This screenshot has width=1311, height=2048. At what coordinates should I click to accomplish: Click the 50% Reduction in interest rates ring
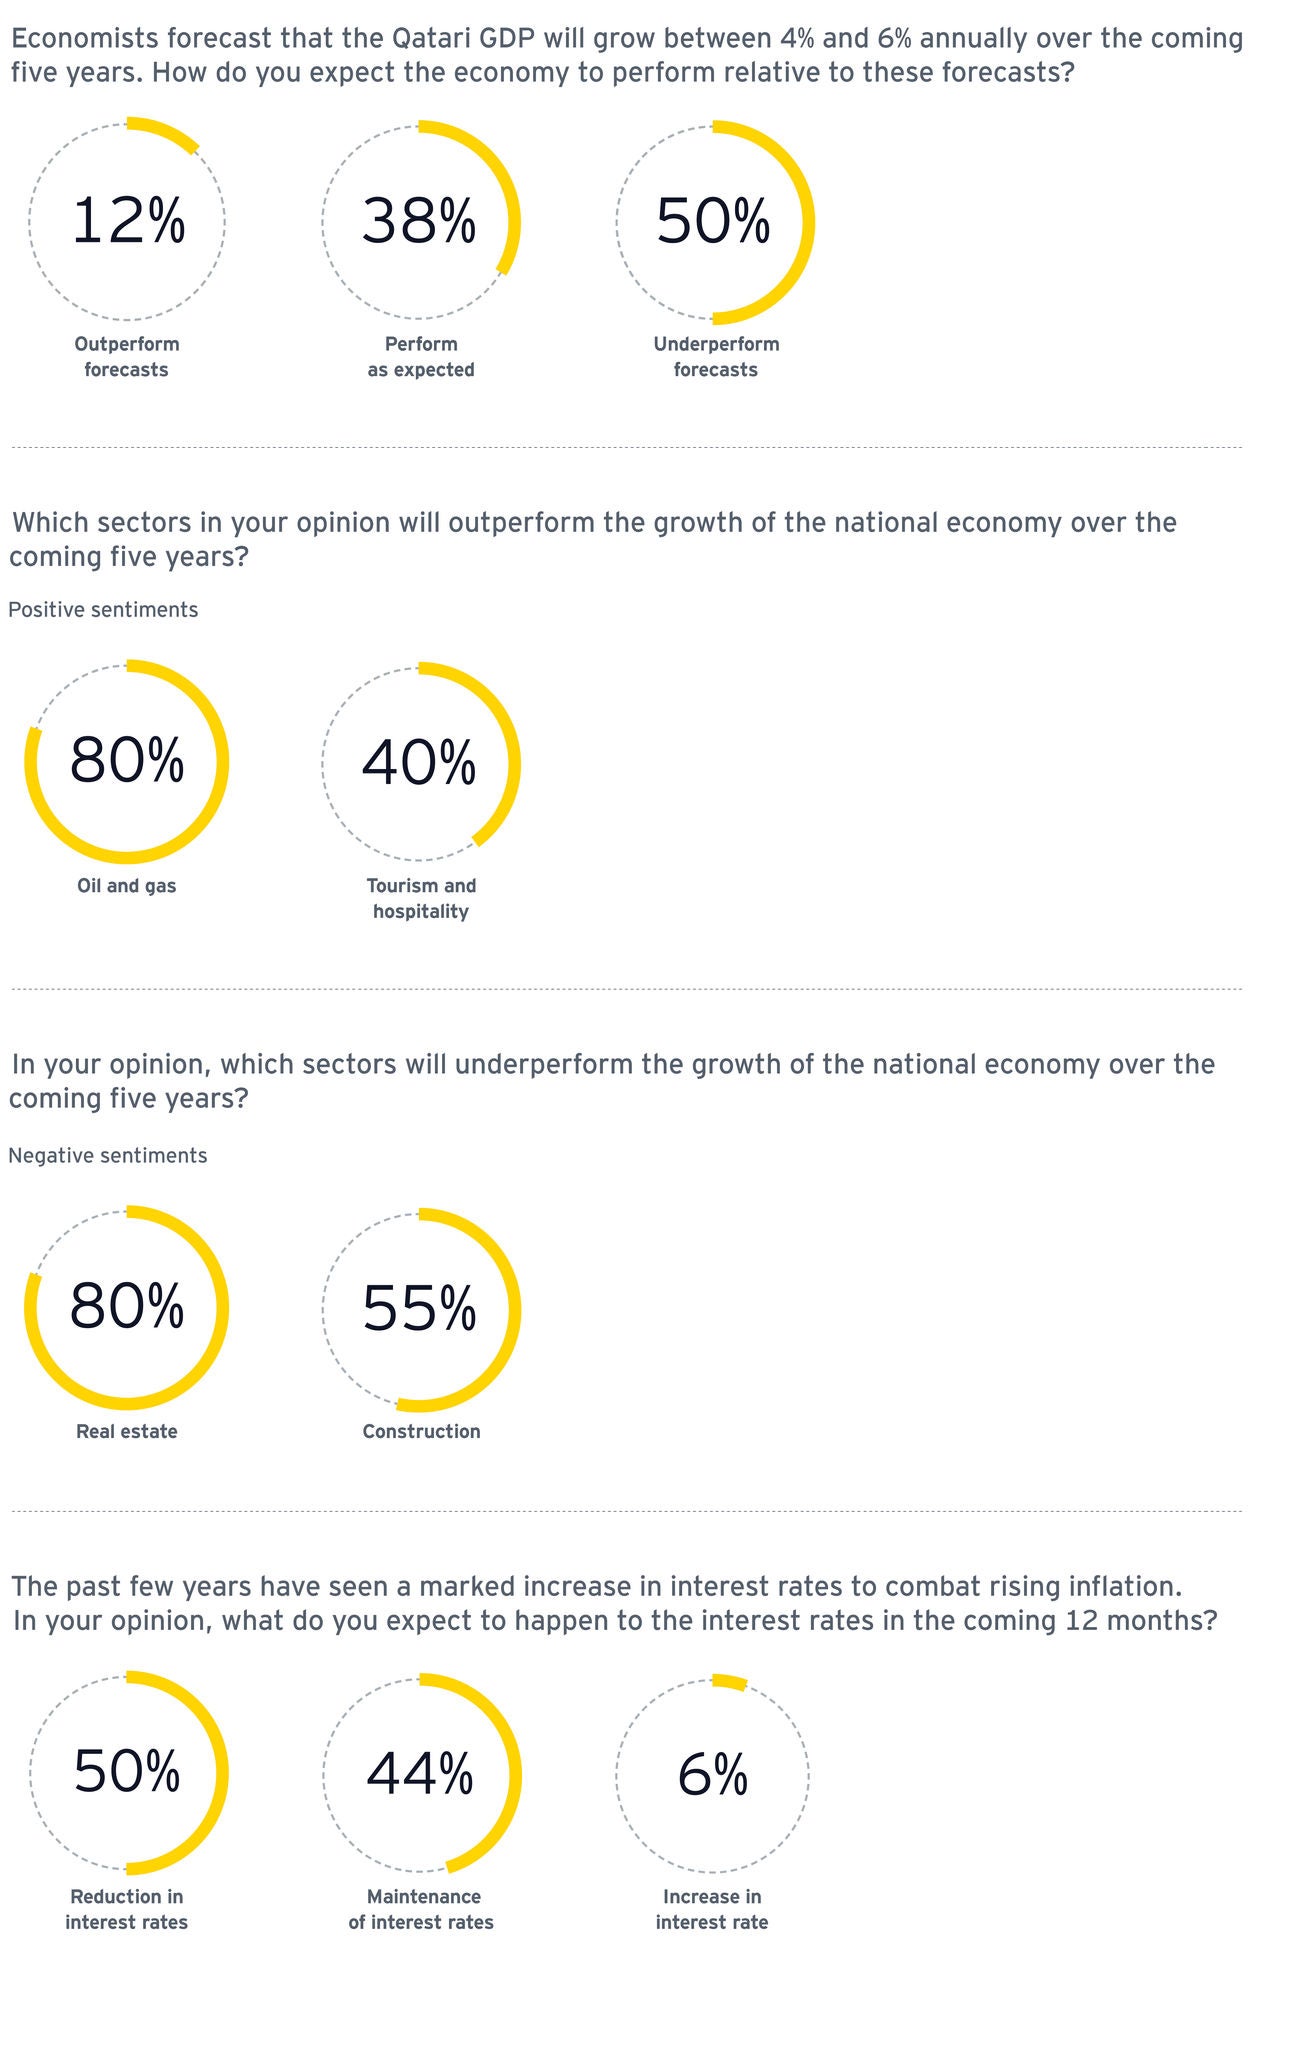(127, 1771)
